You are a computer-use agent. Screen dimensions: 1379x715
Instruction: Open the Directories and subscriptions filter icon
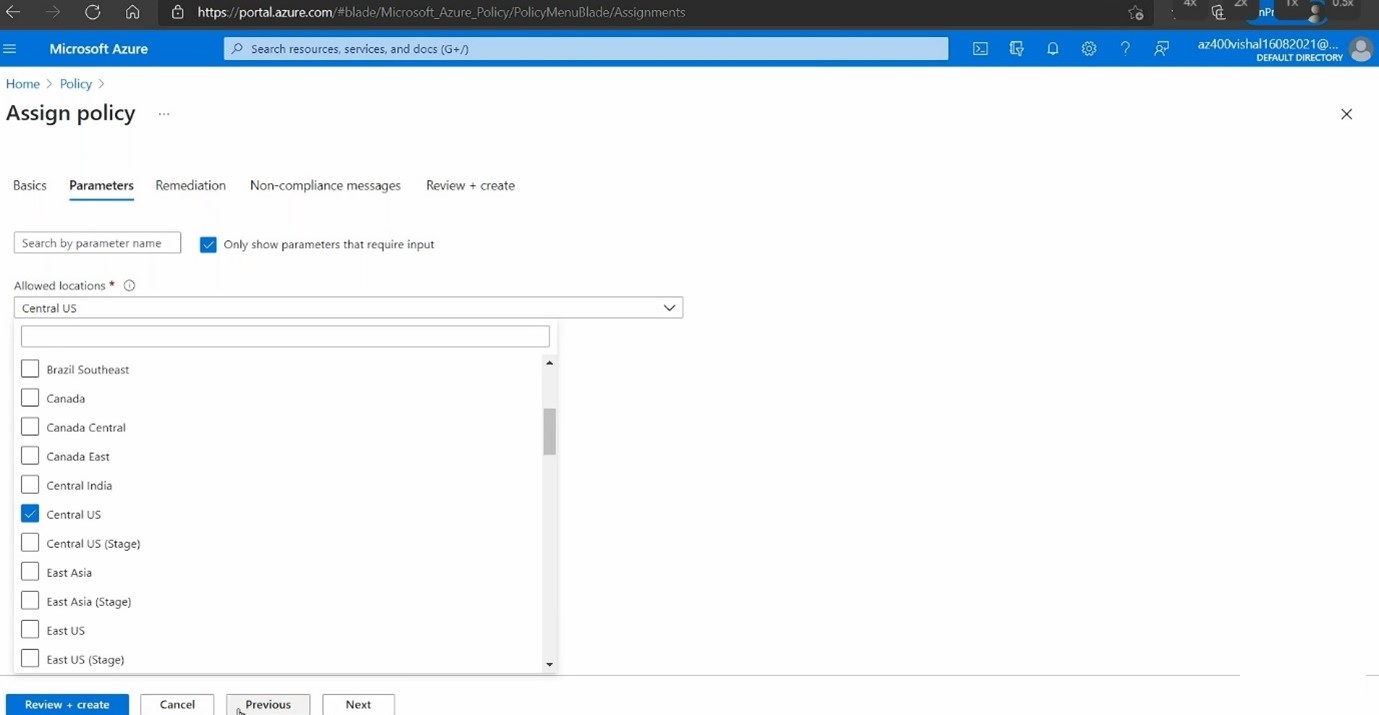click(x=1017, y=49)
